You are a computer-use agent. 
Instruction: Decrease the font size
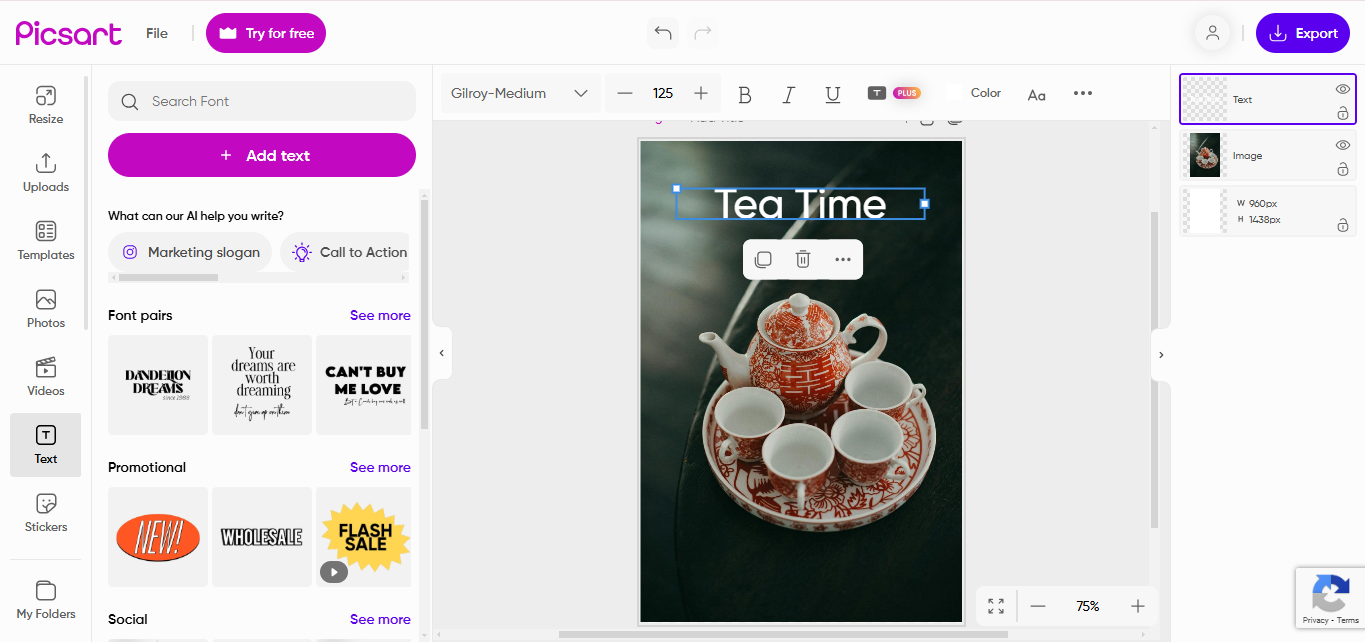tap(625, 93)
